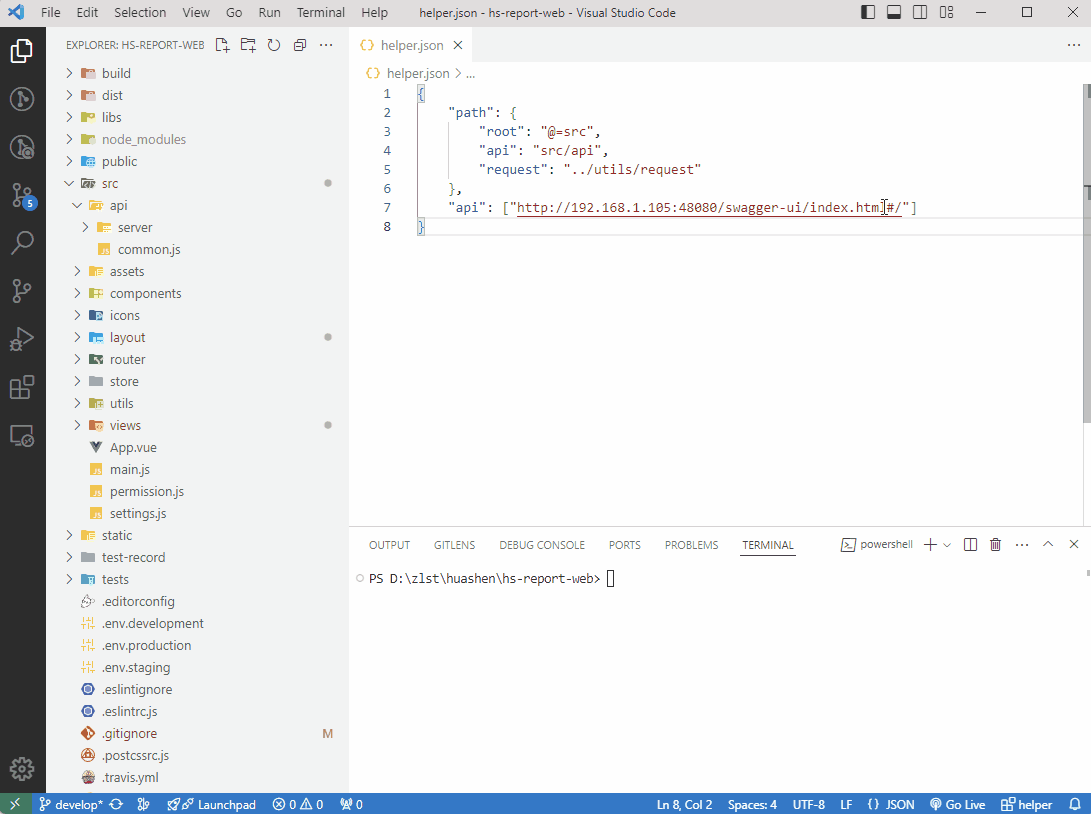
Task: Open the Search view icon
Action: [22, 242]
